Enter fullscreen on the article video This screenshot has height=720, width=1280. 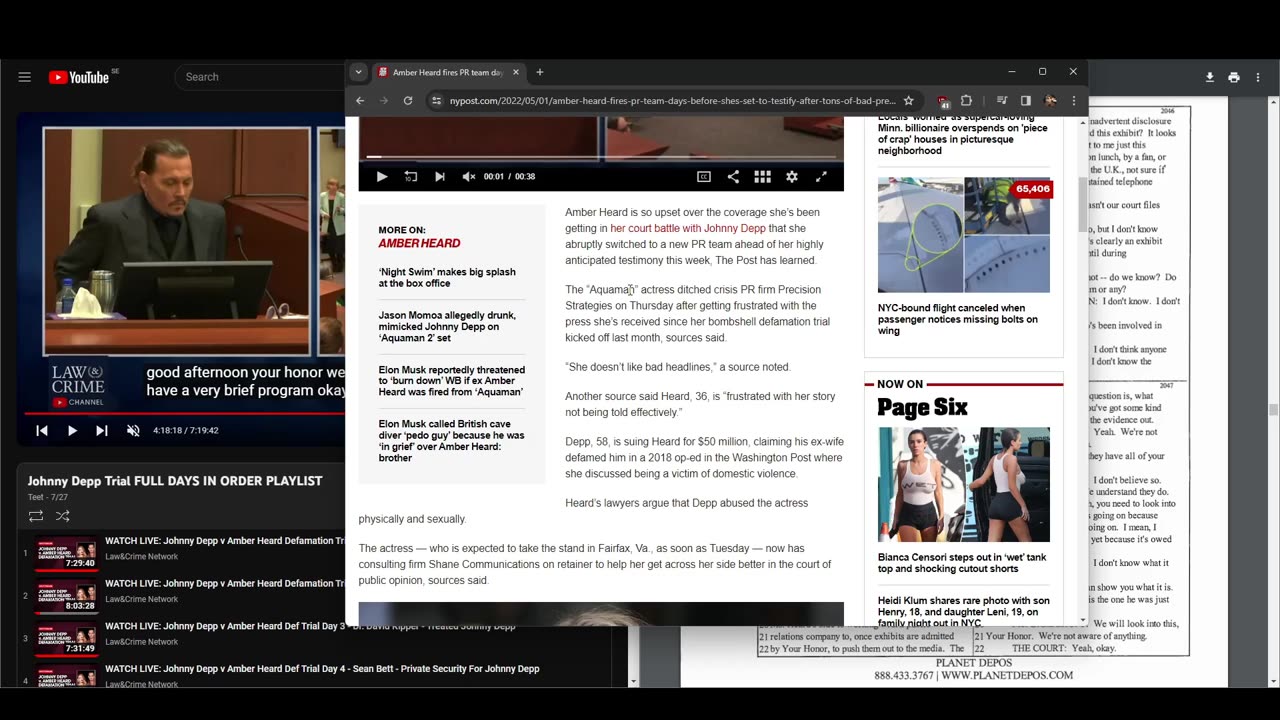(x=821, y=176)
